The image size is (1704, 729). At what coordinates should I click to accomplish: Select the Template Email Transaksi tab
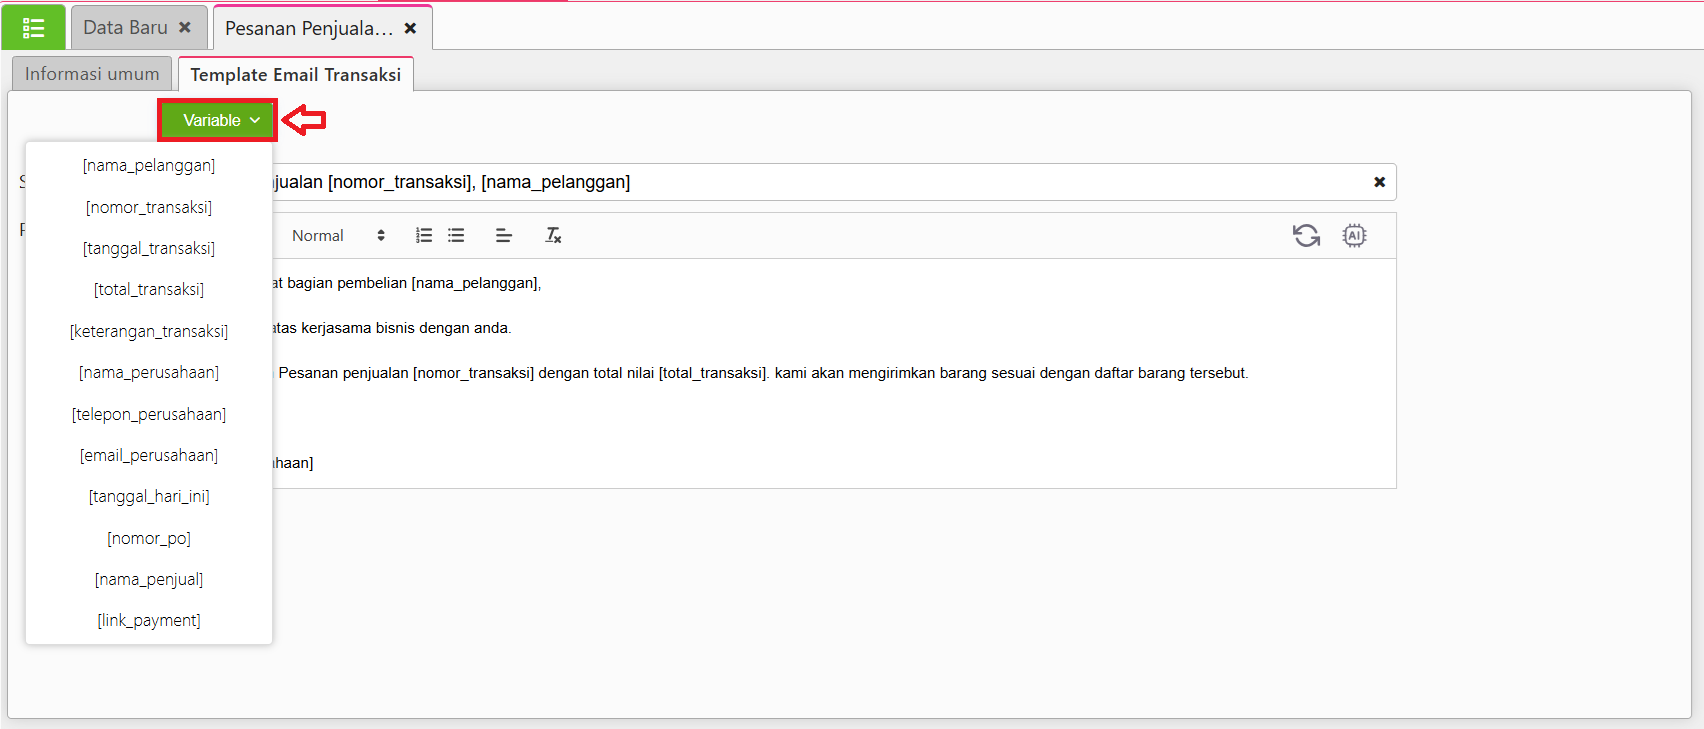pos(295,75)
